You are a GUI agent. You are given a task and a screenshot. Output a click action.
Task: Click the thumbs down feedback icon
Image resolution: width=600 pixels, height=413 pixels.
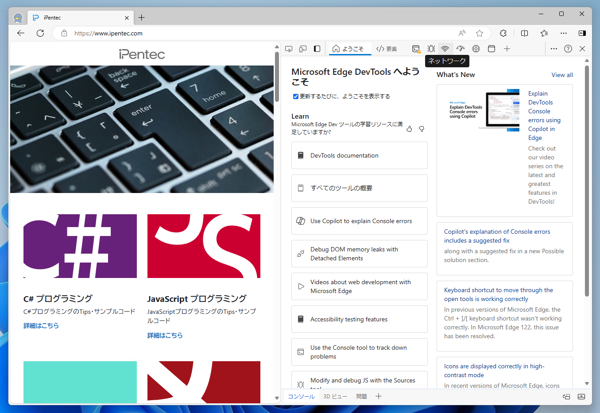(x=421, y=129)
